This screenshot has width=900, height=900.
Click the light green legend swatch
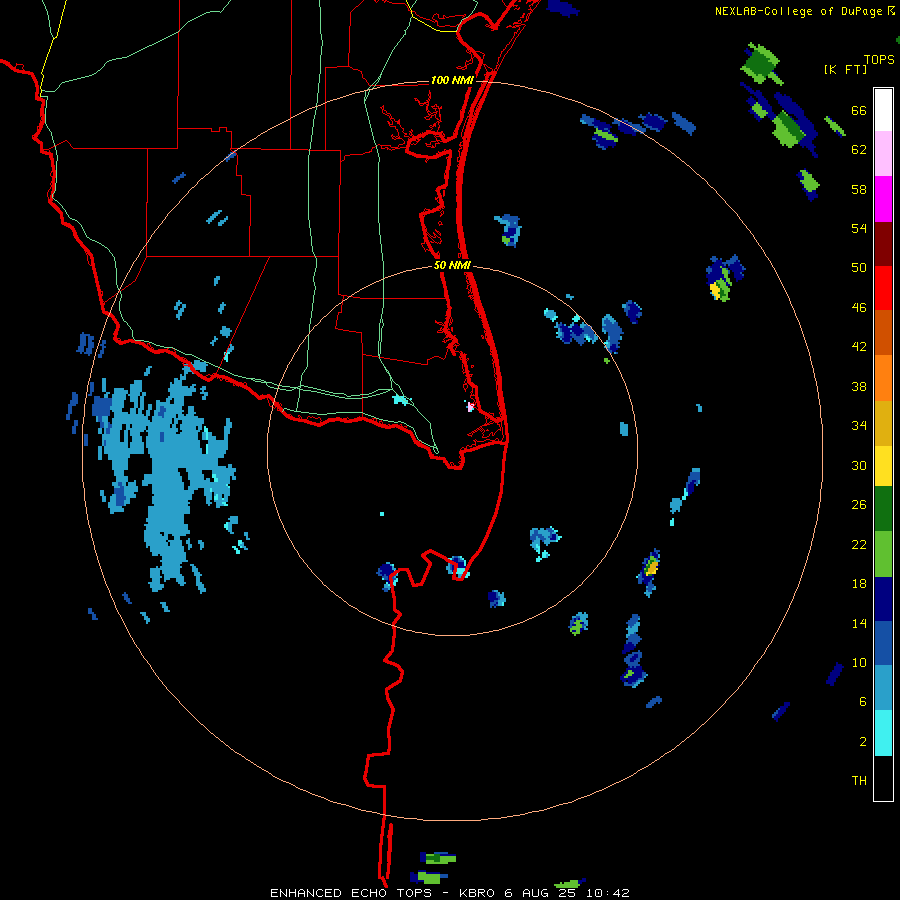(x=883, y=554)
